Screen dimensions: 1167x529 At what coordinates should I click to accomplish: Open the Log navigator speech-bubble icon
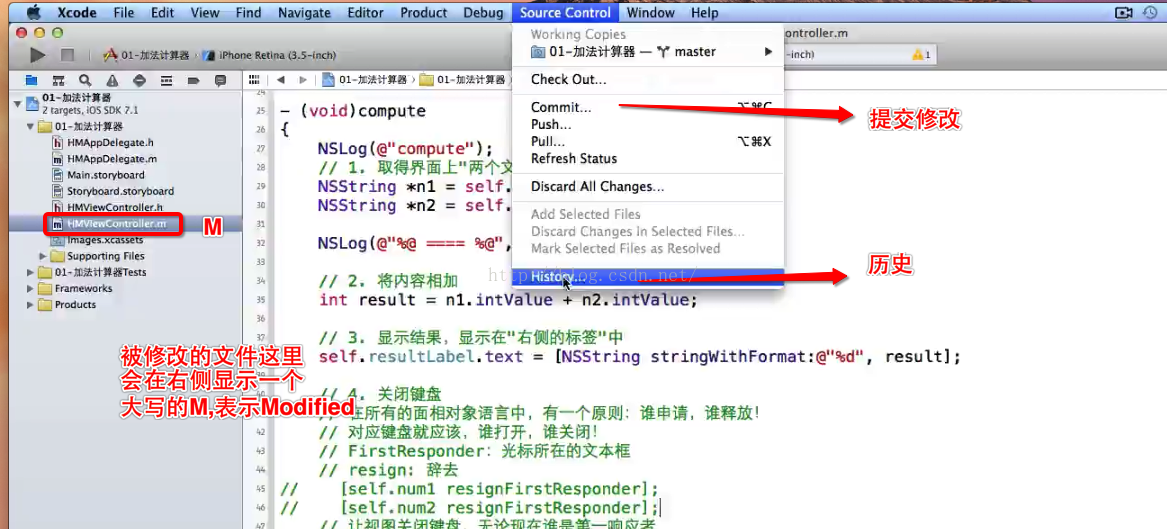click(220, 80)
